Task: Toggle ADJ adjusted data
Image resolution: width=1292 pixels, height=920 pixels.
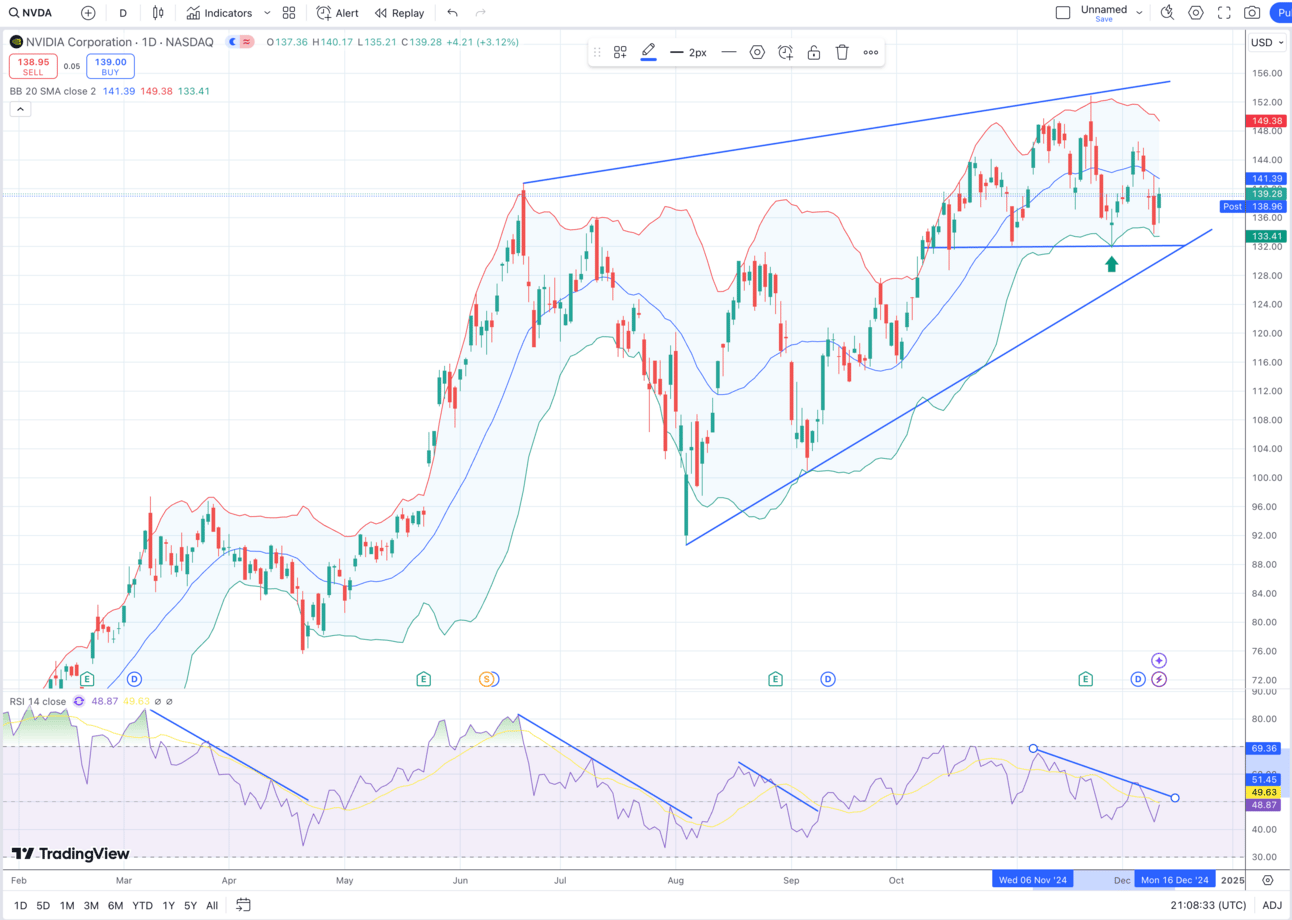Action: 1272,906
